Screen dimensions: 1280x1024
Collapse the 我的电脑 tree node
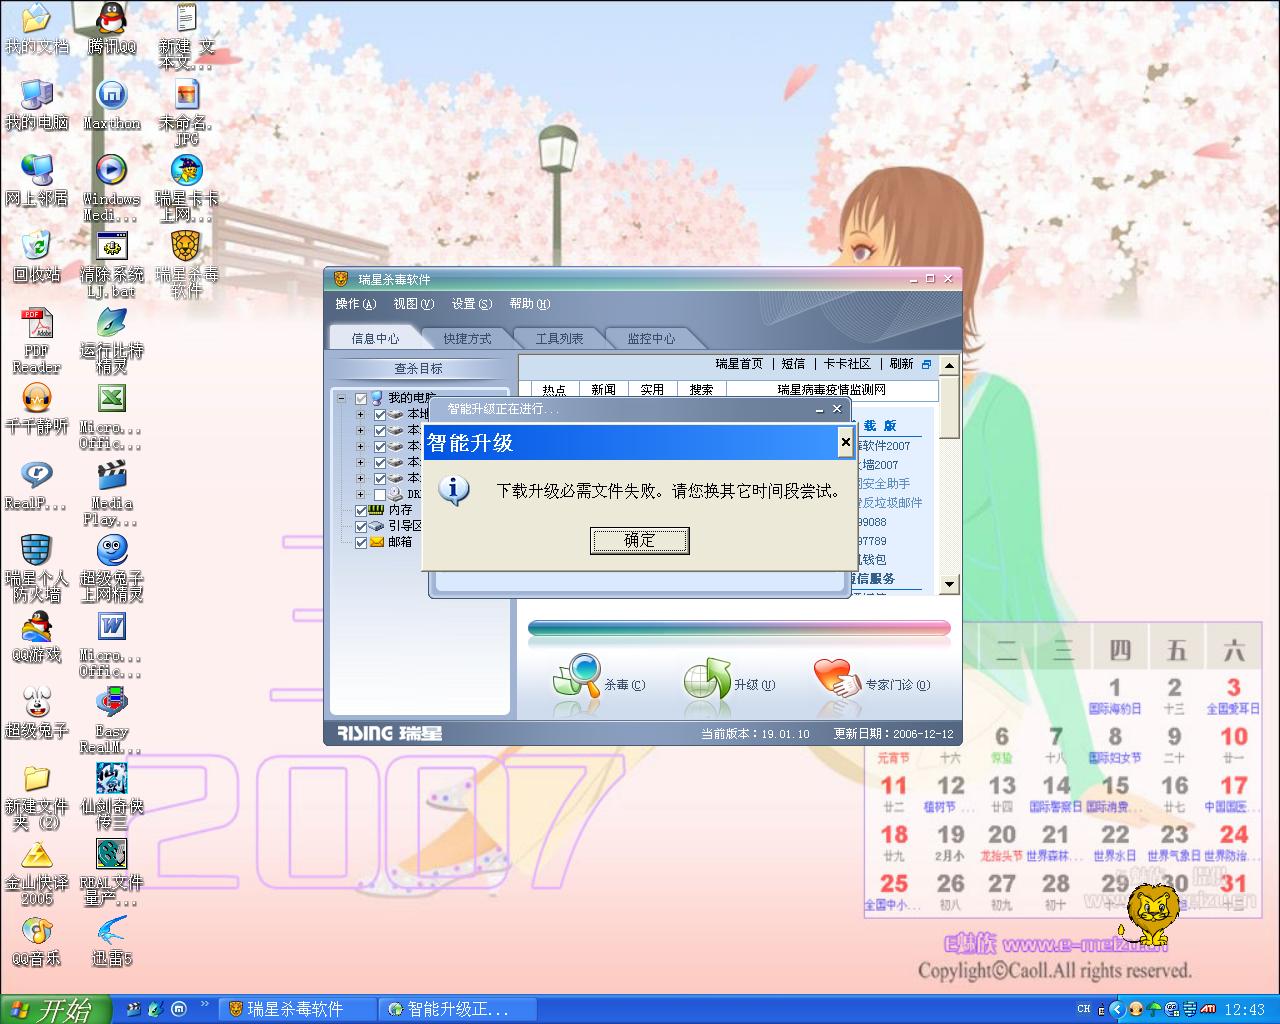click(x=342, y=398)
